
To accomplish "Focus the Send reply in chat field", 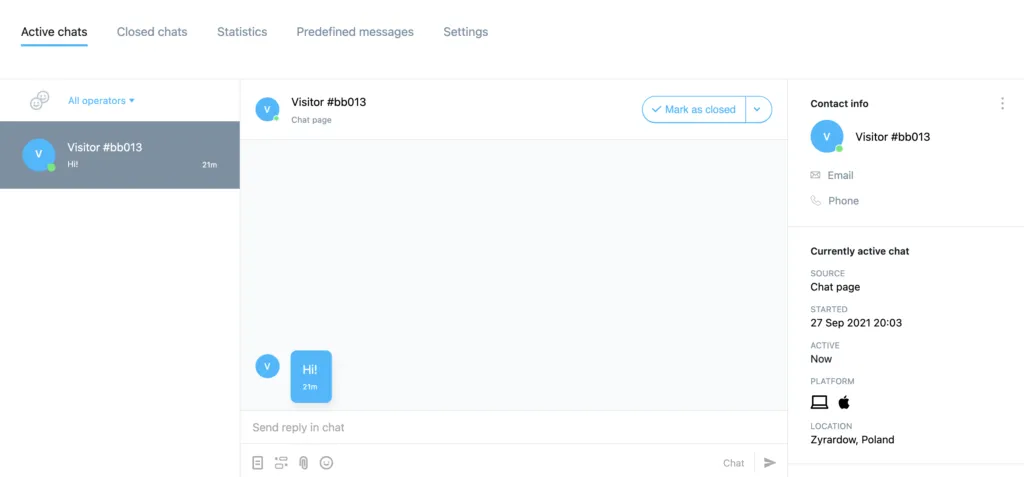I will coord(513,427).
